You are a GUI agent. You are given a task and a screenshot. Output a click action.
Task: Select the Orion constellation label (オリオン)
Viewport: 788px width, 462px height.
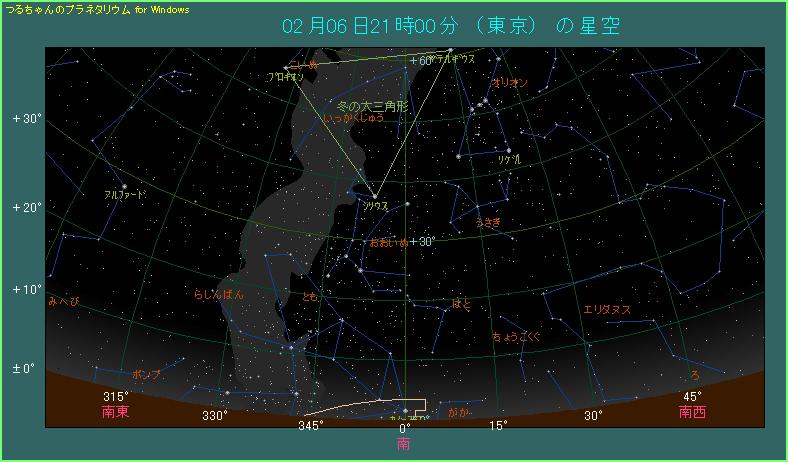tap(510, 83)
